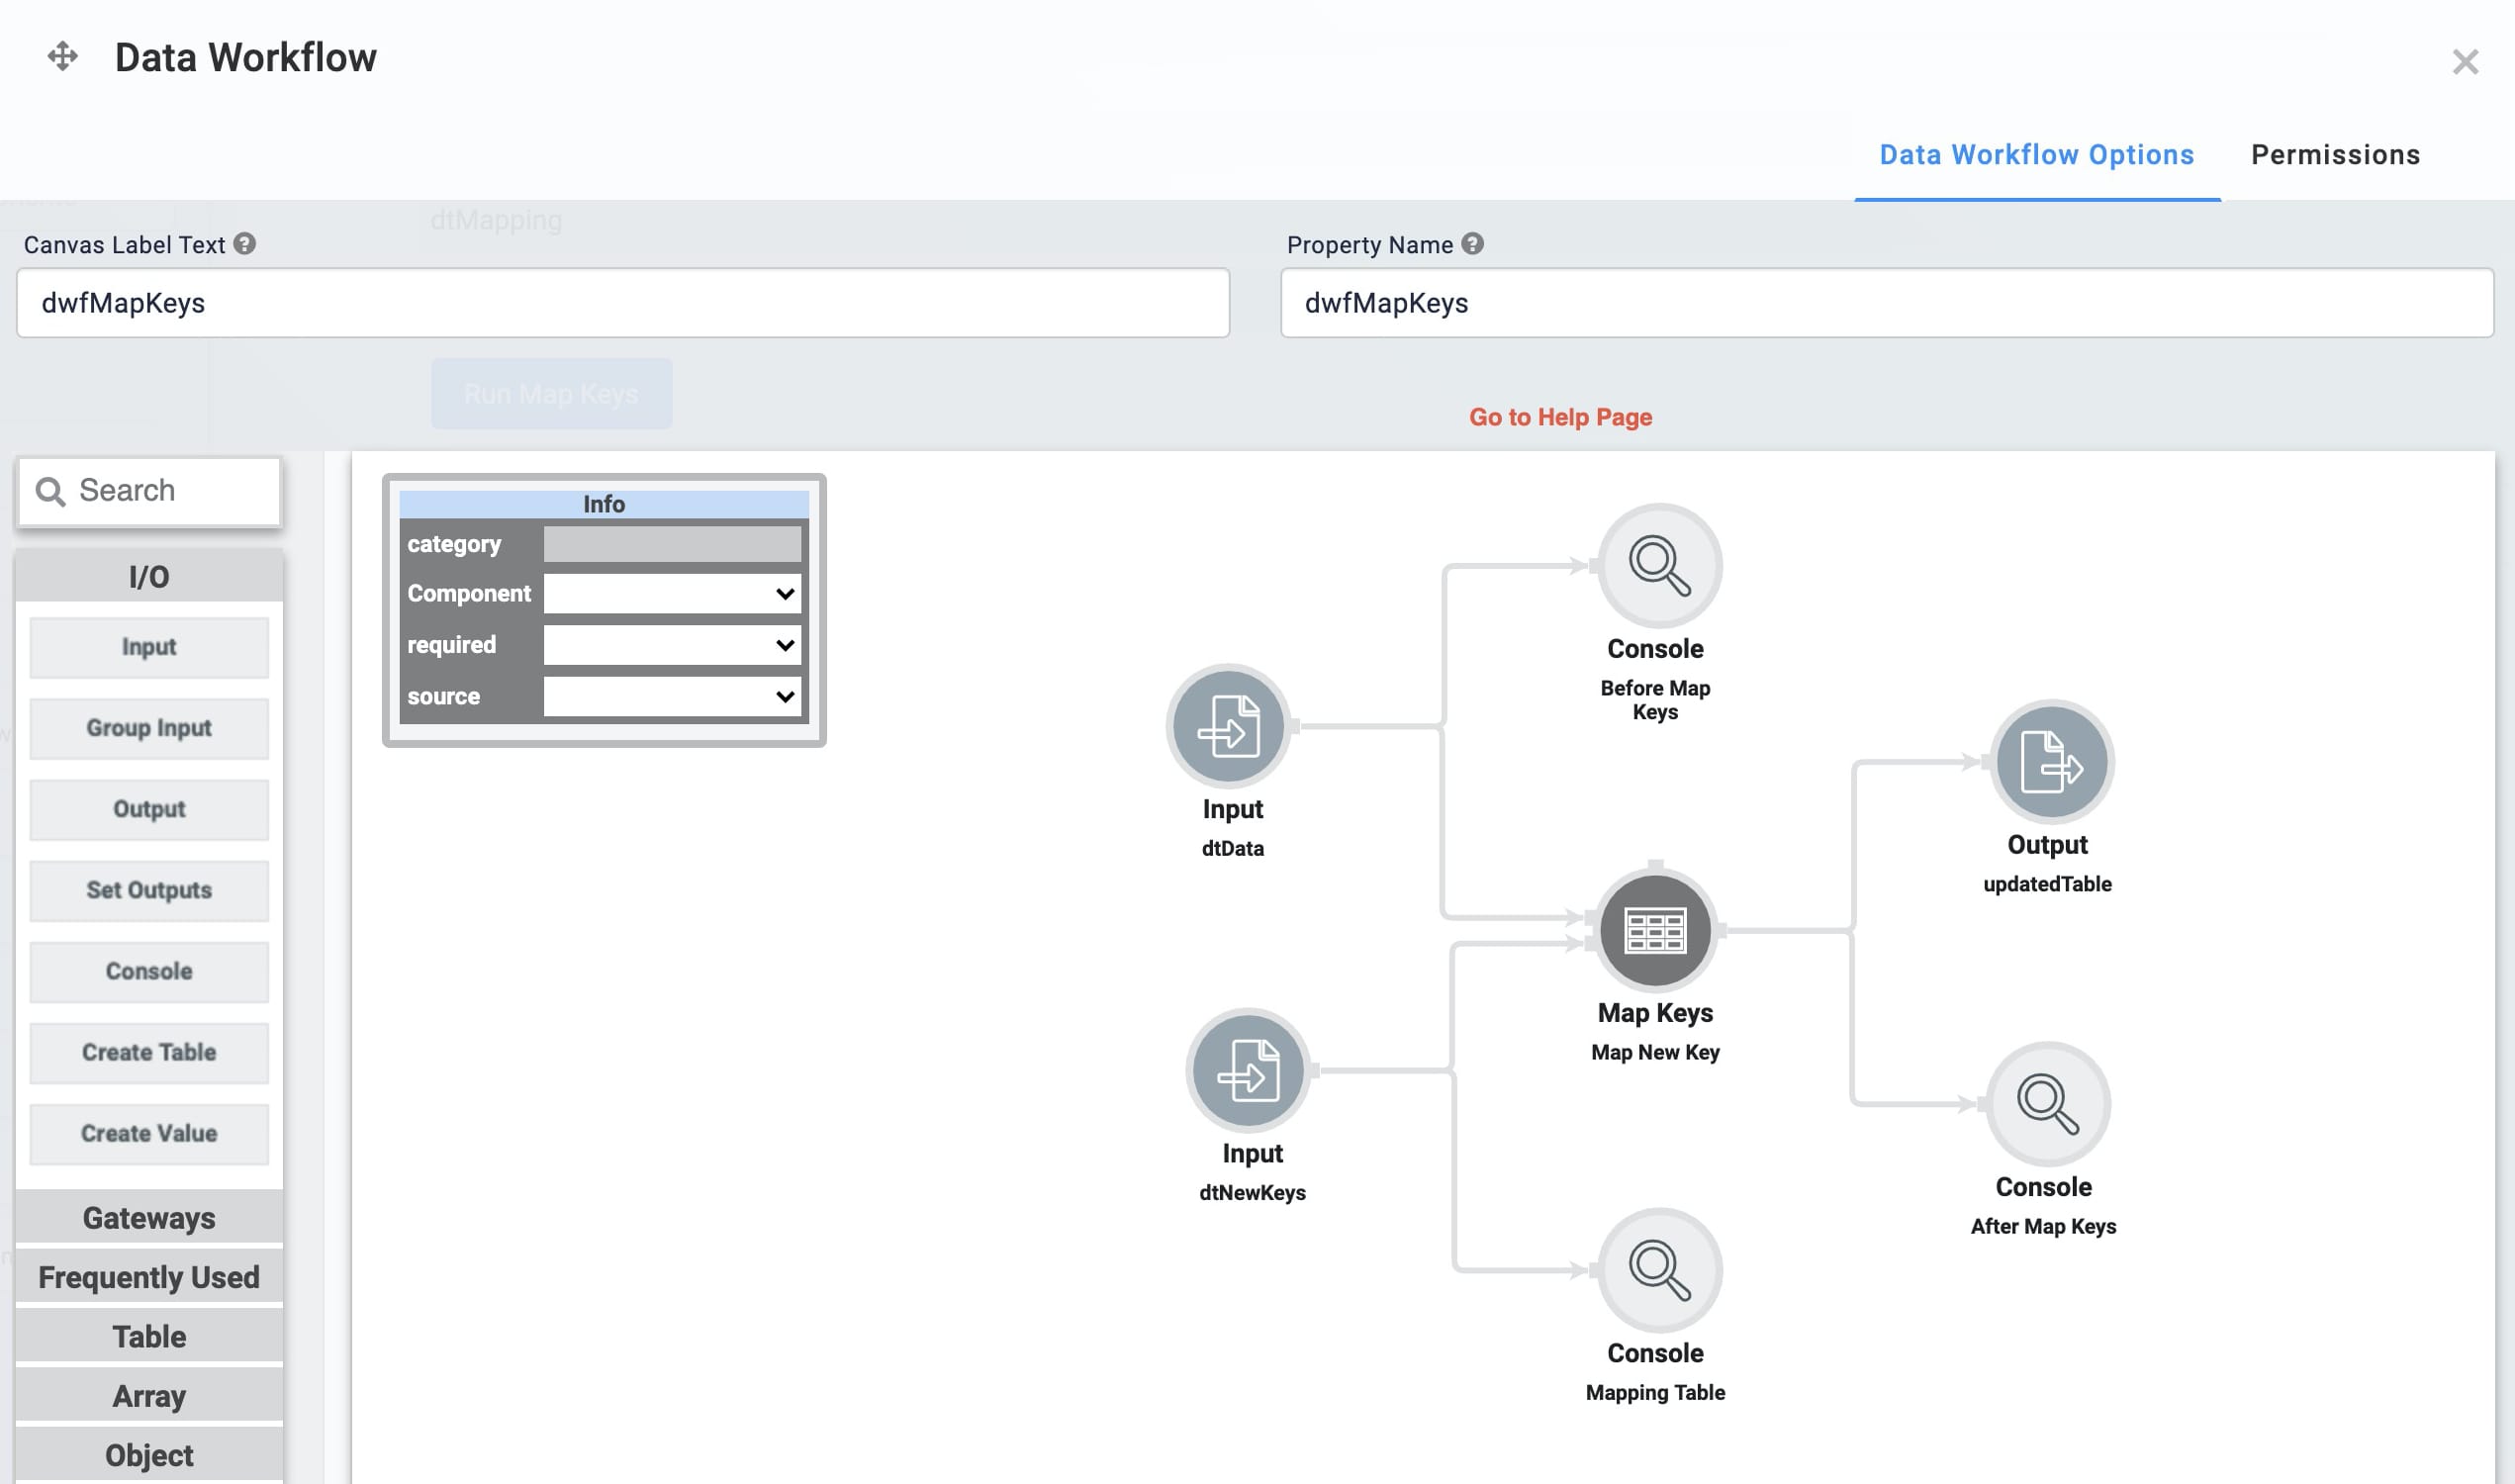Open the source dropdown in Info panel

672,697
